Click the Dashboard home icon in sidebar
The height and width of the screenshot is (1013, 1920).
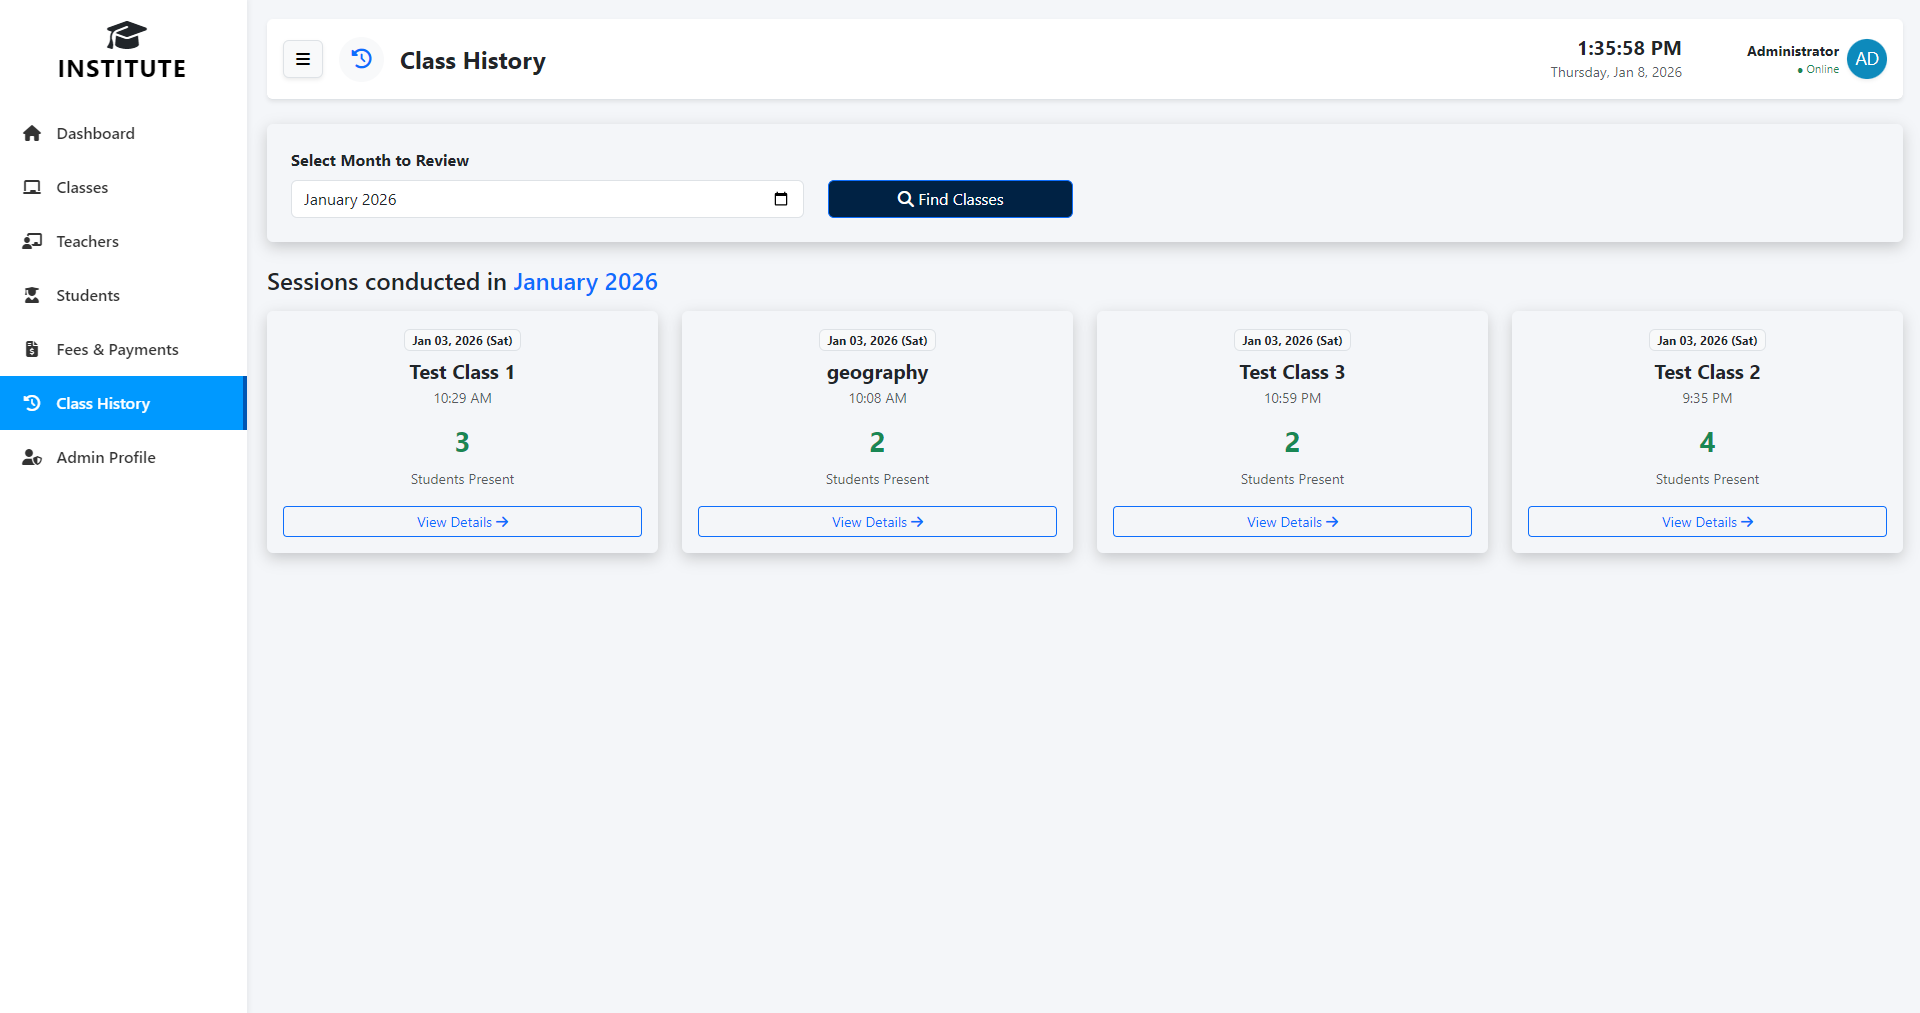[32, 134]
